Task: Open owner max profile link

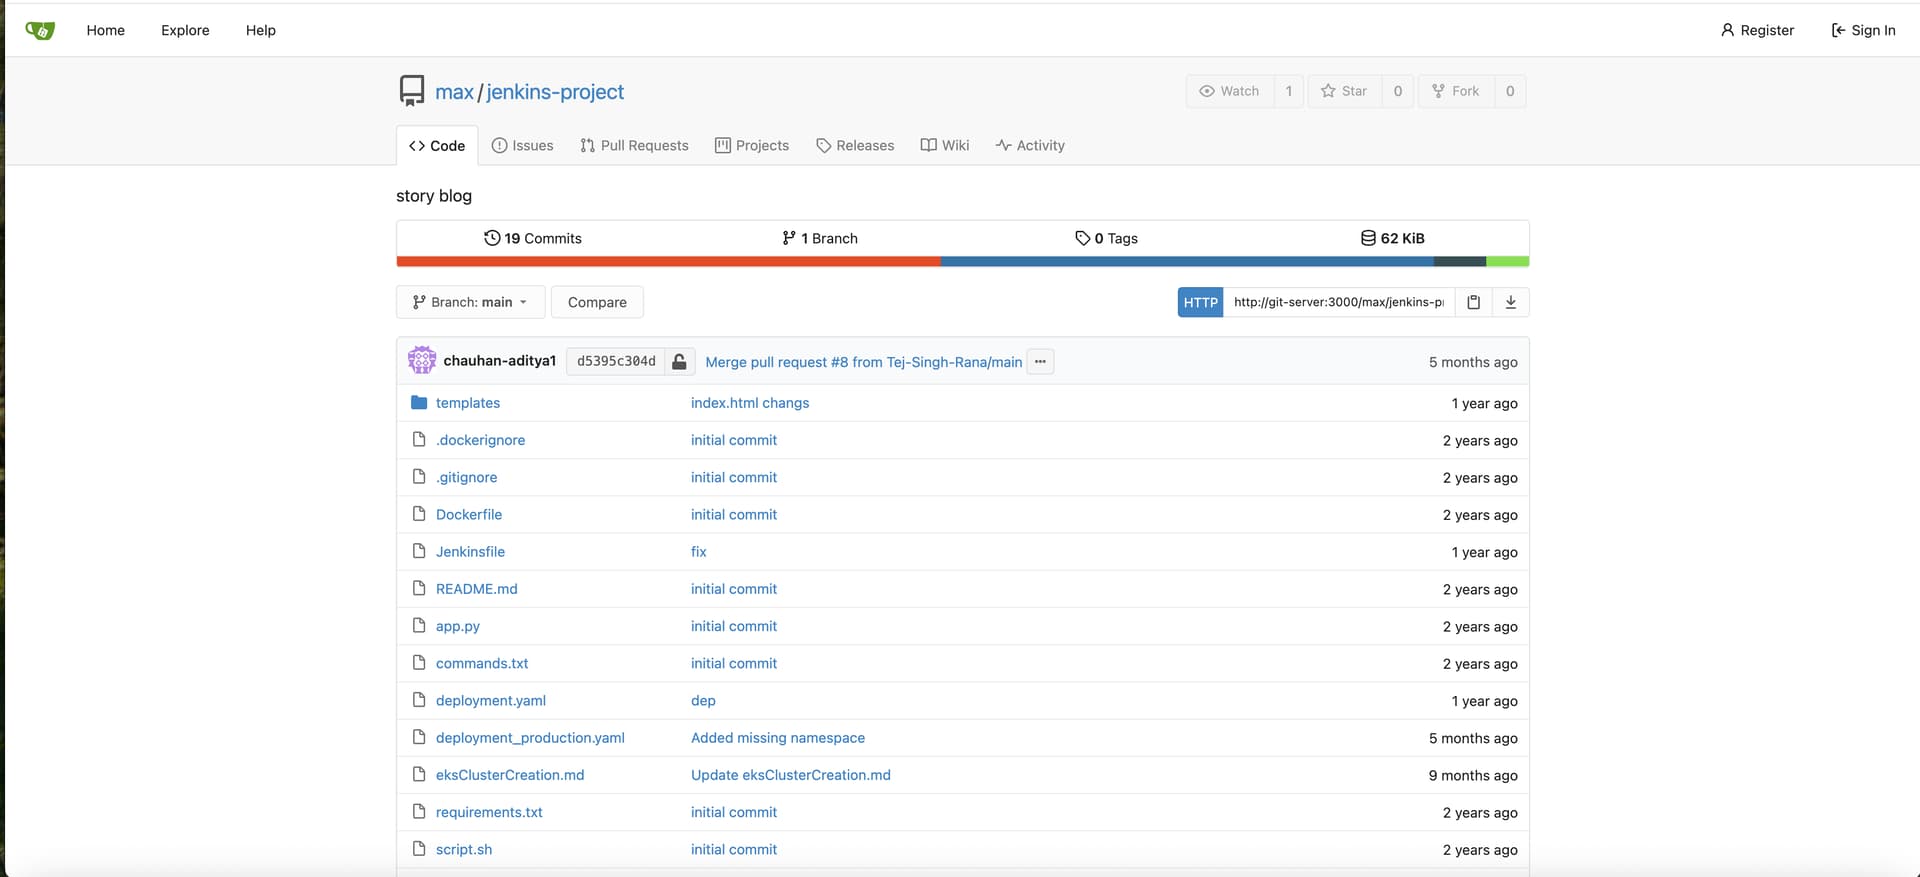Action: (454, 92)
